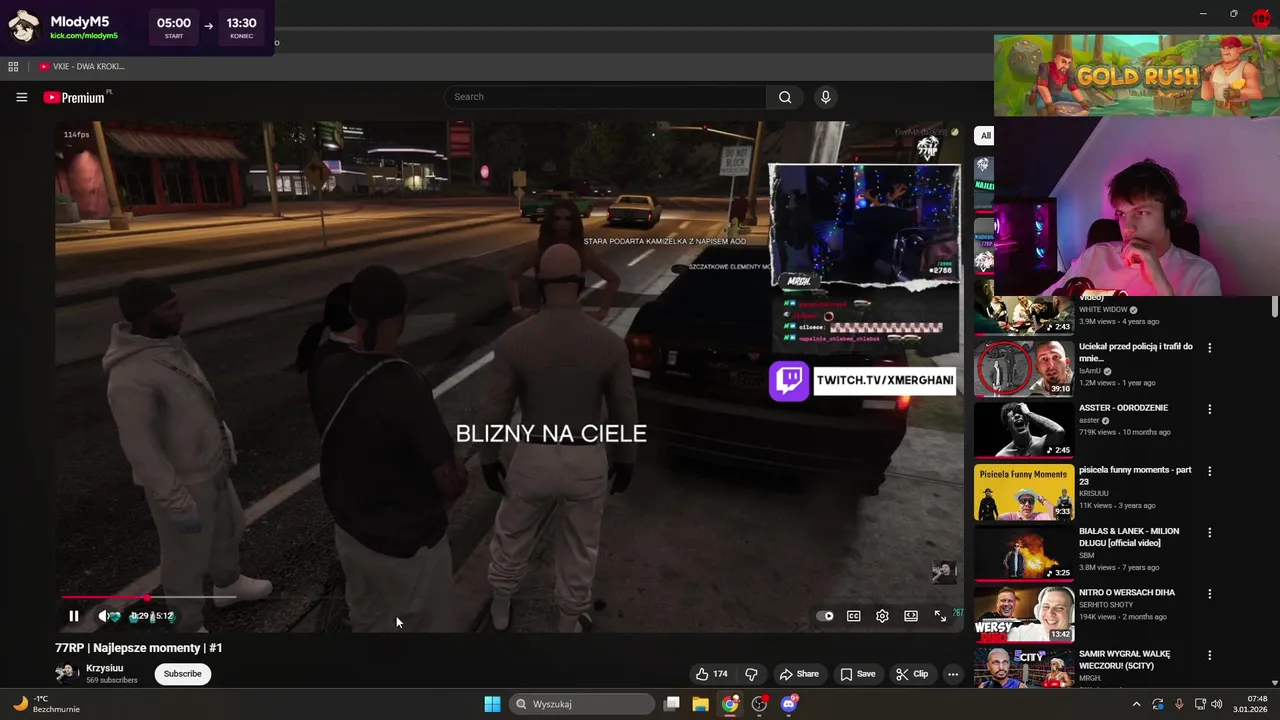Open options for NITRO O WERSACH DIHA
This screenshot has height=720, width=1280.
(1210, 594)
